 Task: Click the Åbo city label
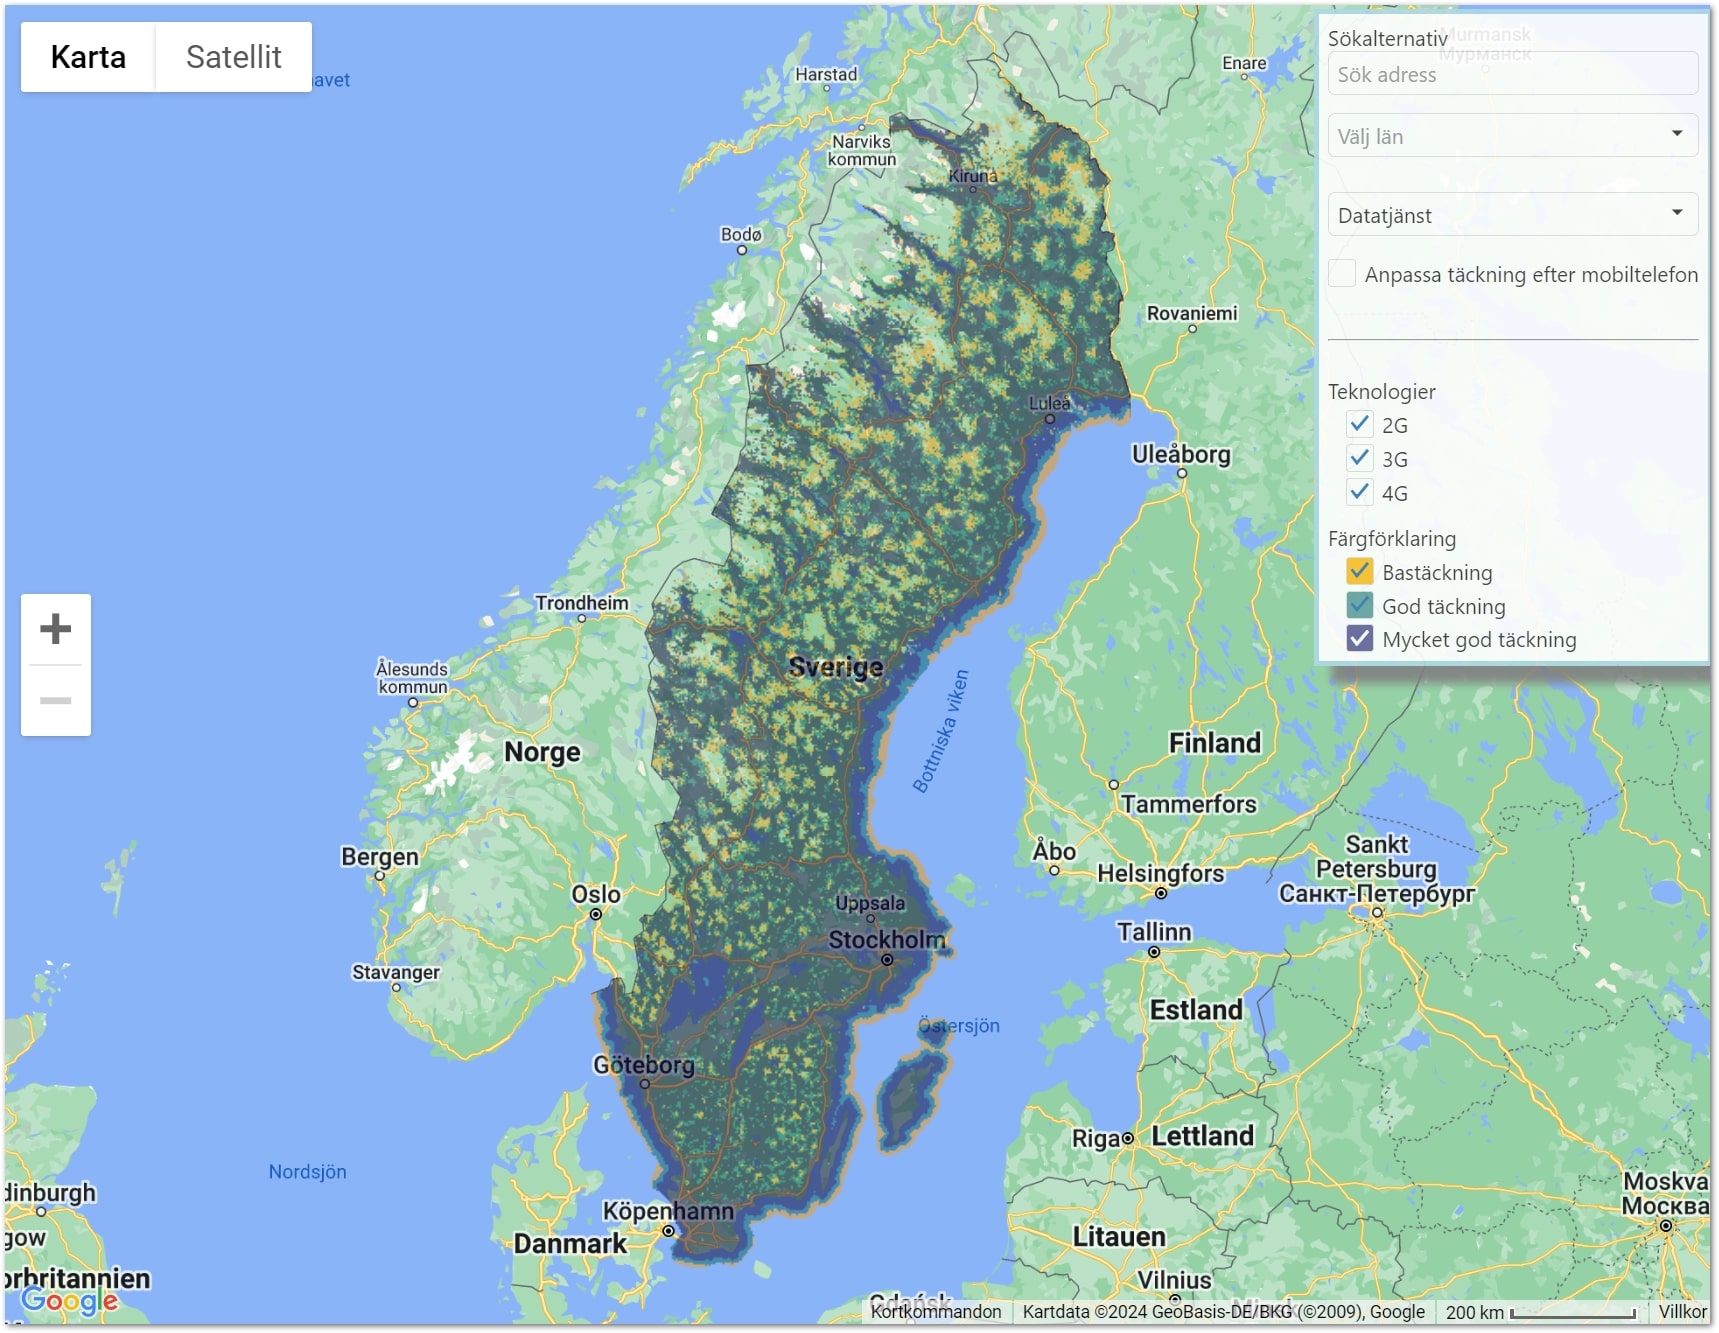click(x=1055, y=851)
